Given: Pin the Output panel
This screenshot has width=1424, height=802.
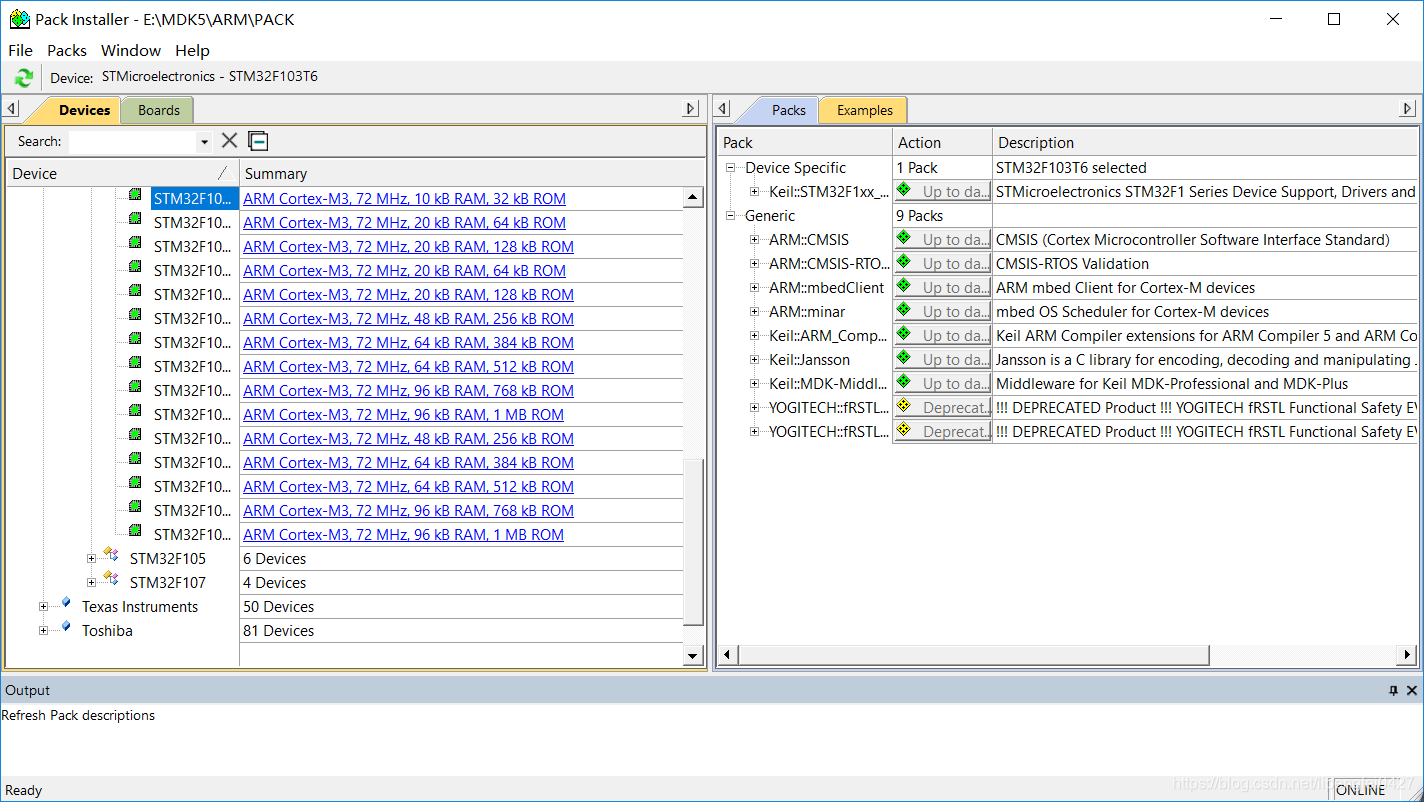Looking at the screenshot, I should coord(1393,691).
